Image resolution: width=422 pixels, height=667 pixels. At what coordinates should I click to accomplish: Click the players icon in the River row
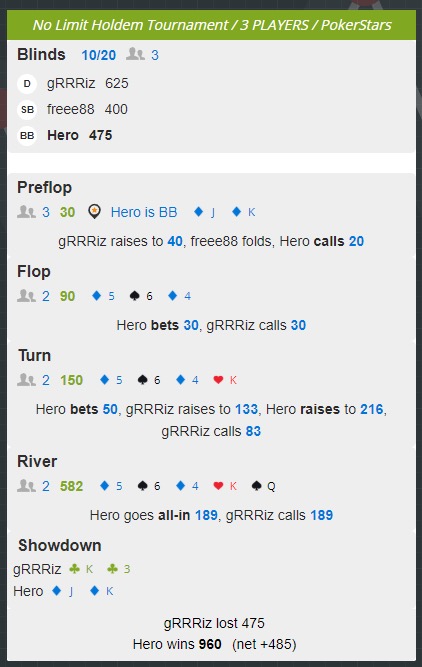26,485
